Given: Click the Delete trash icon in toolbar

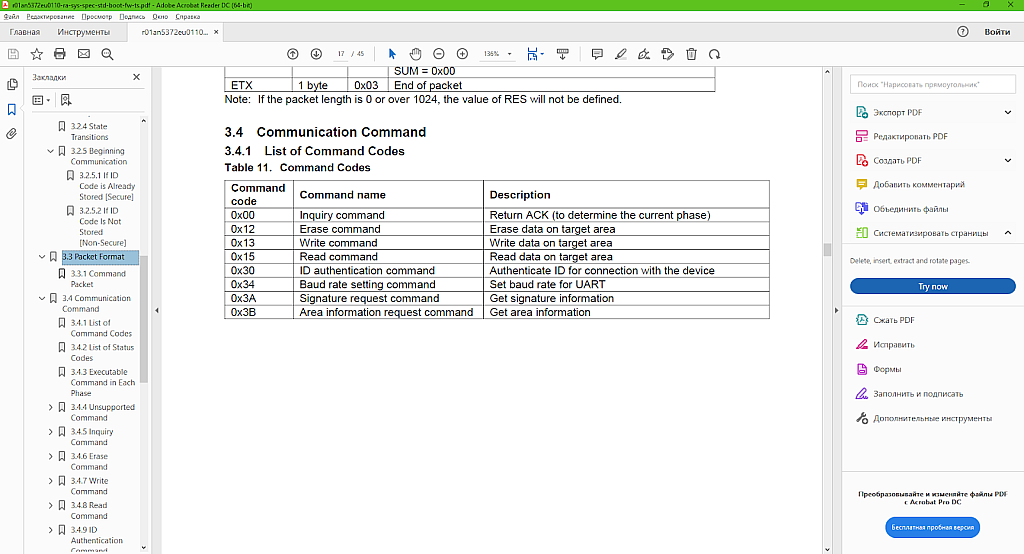Looking at the screenshot, I should (x=691, y=53).
